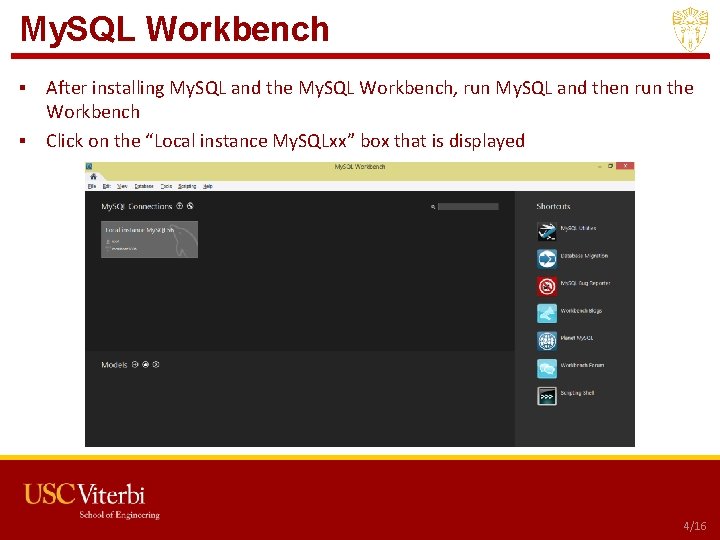The width and height of the screenshot is (720, 540).
Task: Click the add new connection plus icon
Action: coord(180,206)
